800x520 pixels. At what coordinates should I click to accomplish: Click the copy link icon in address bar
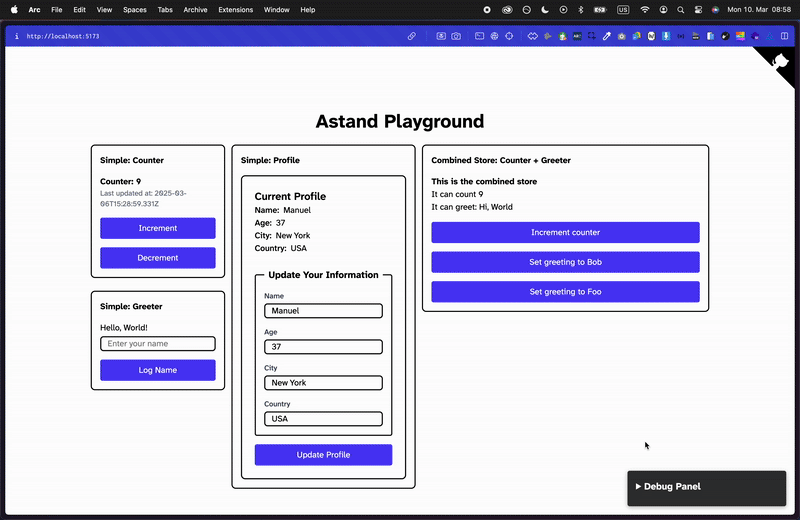(411, 36)
